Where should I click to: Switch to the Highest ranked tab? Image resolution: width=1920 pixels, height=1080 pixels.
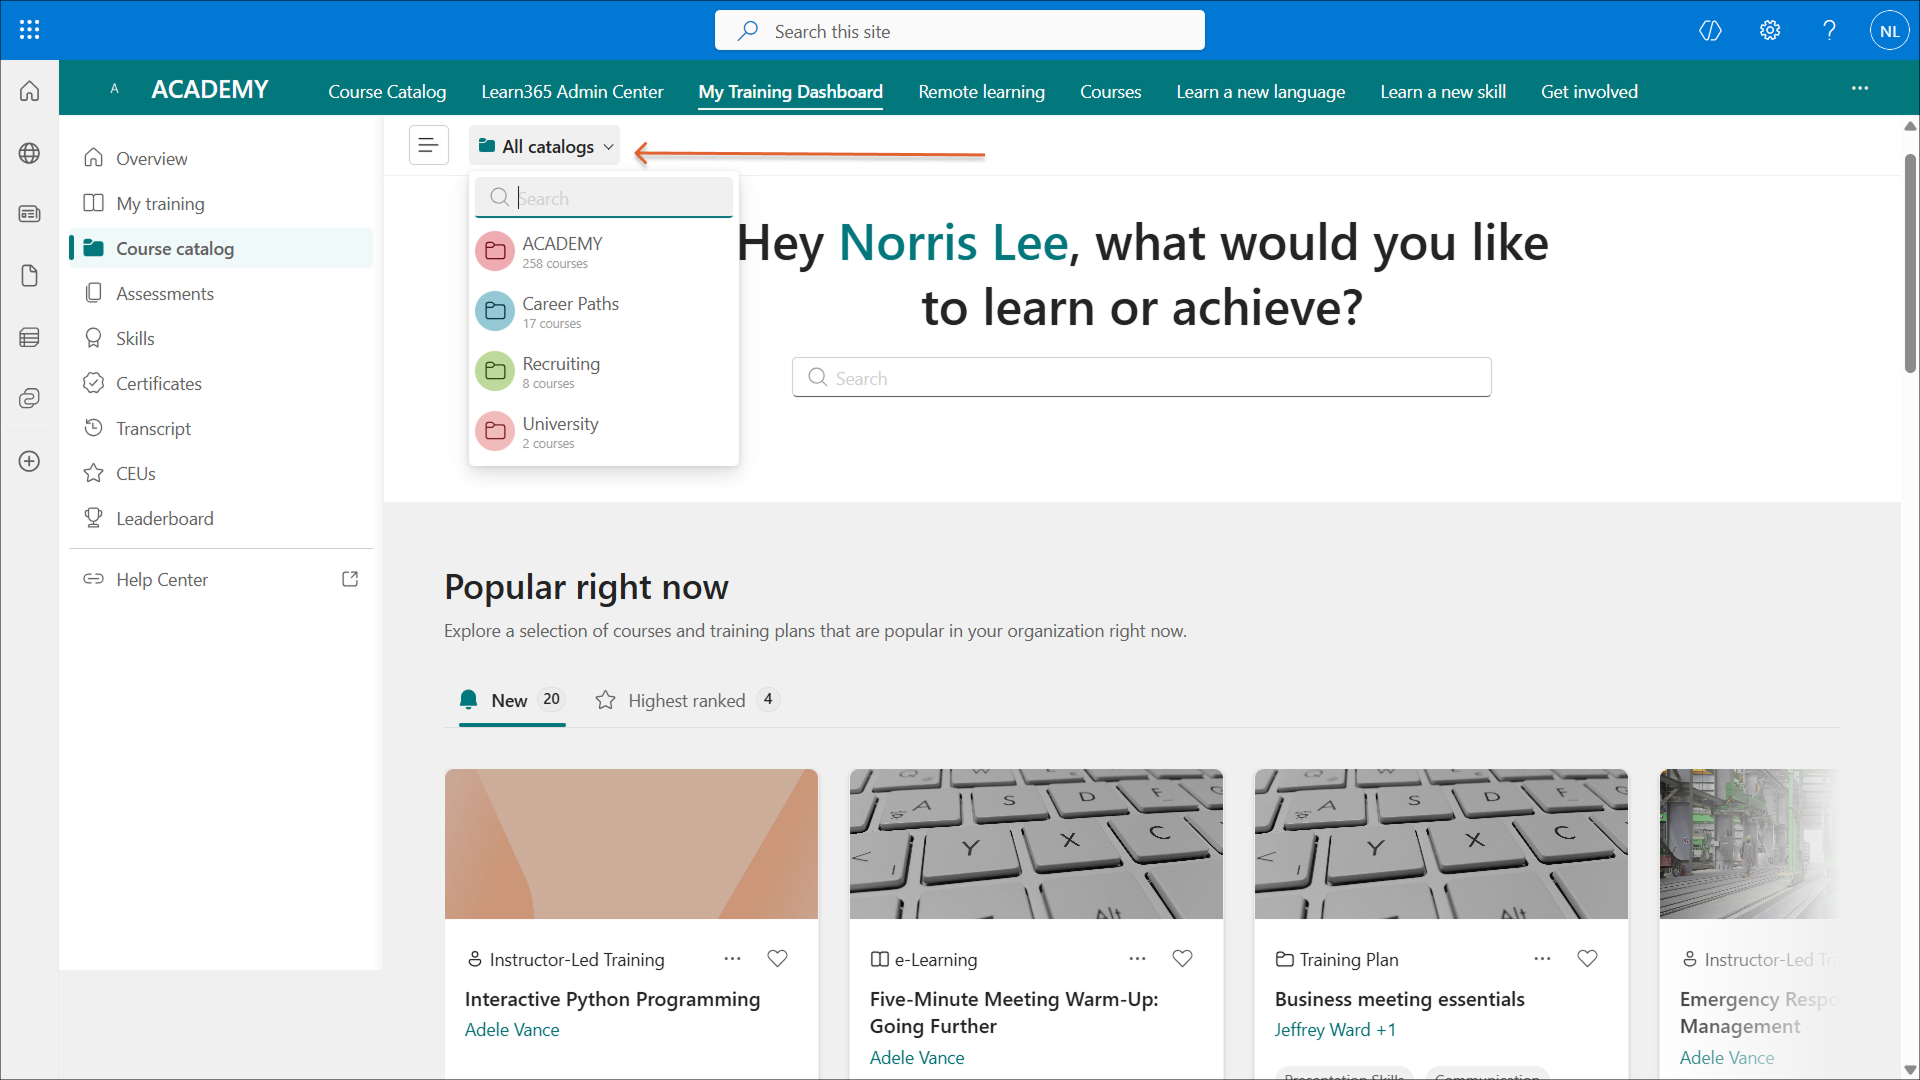(686, 700)
